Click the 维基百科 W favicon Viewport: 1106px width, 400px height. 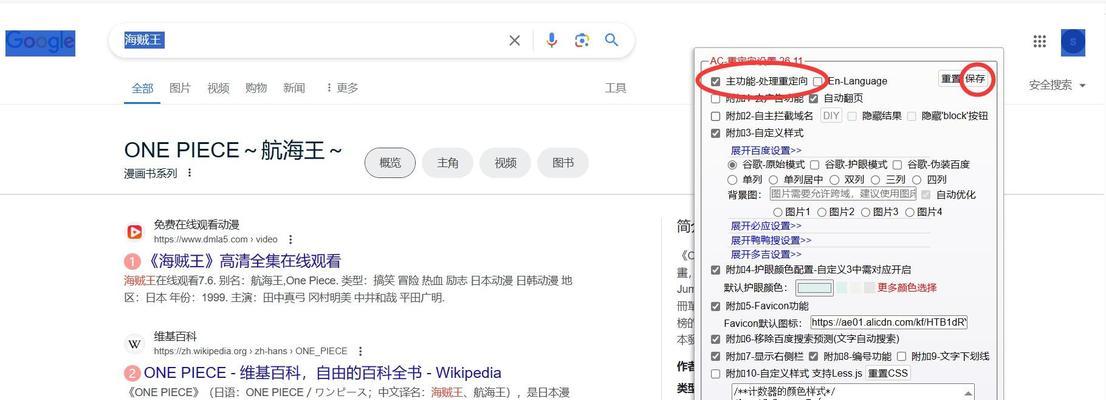(134, 344)
